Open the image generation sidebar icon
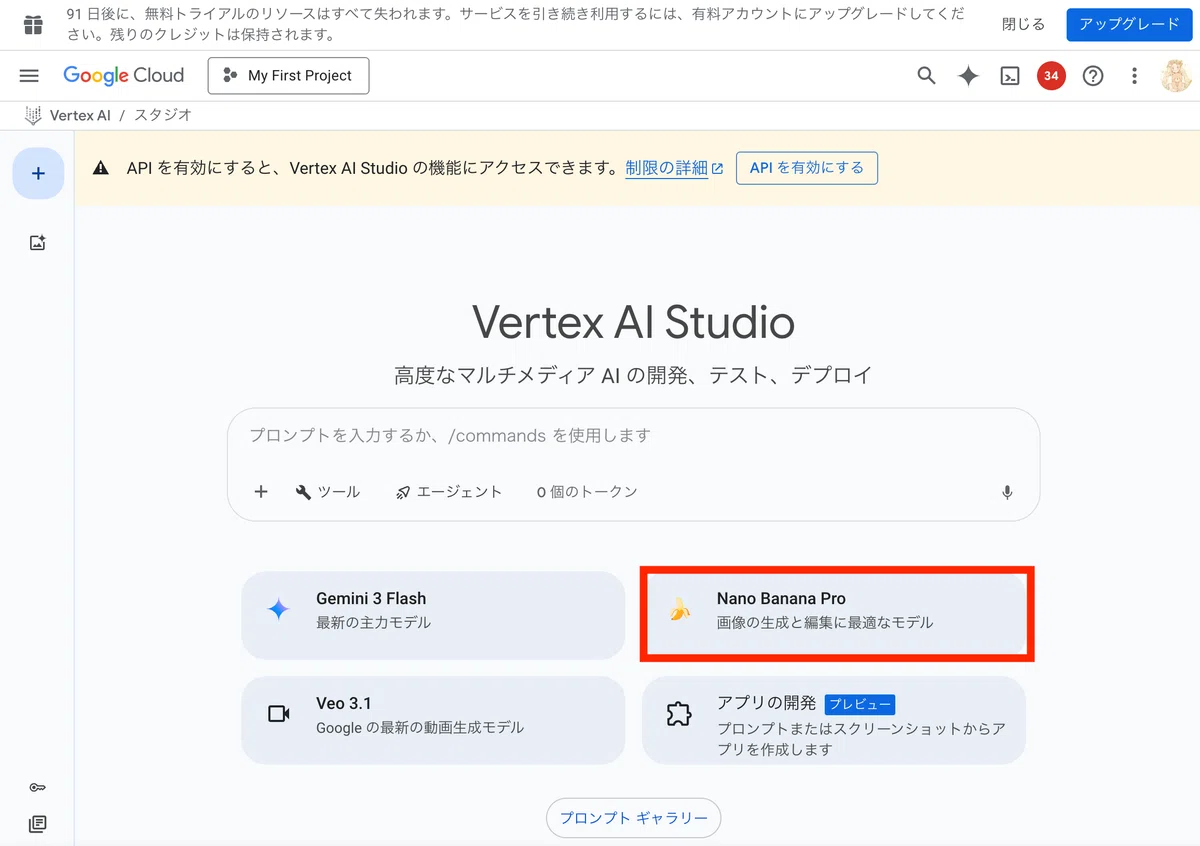Viewport: 1200px width, 846px height. 38,242
